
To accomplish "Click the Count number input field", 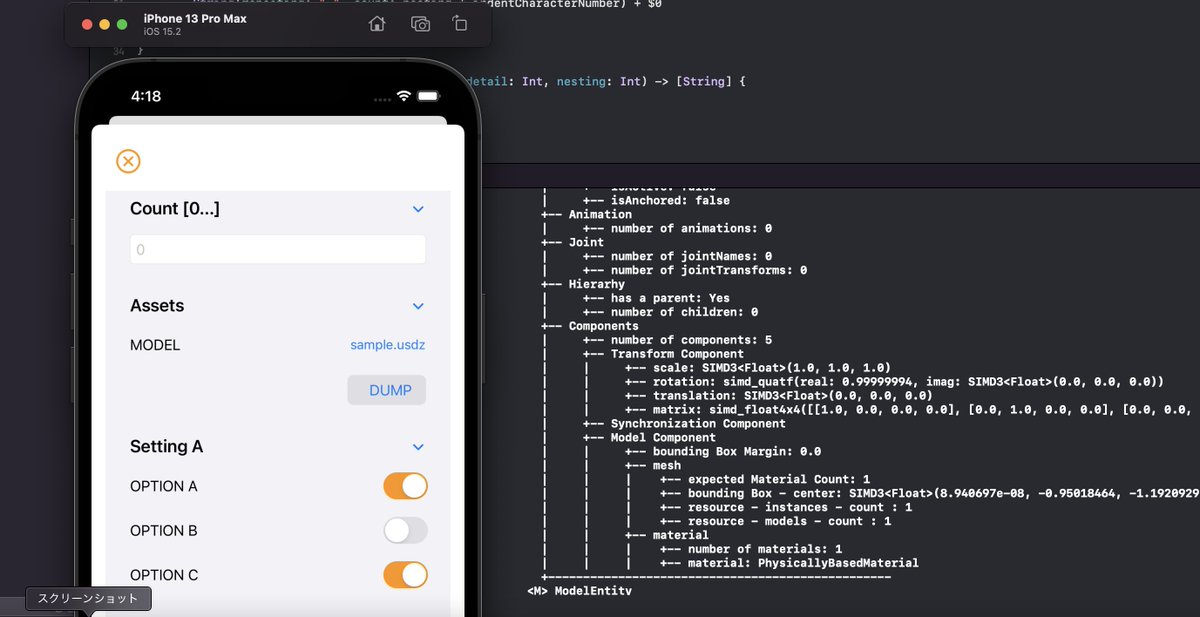I will pyautogui.click(x=278, y=249).
